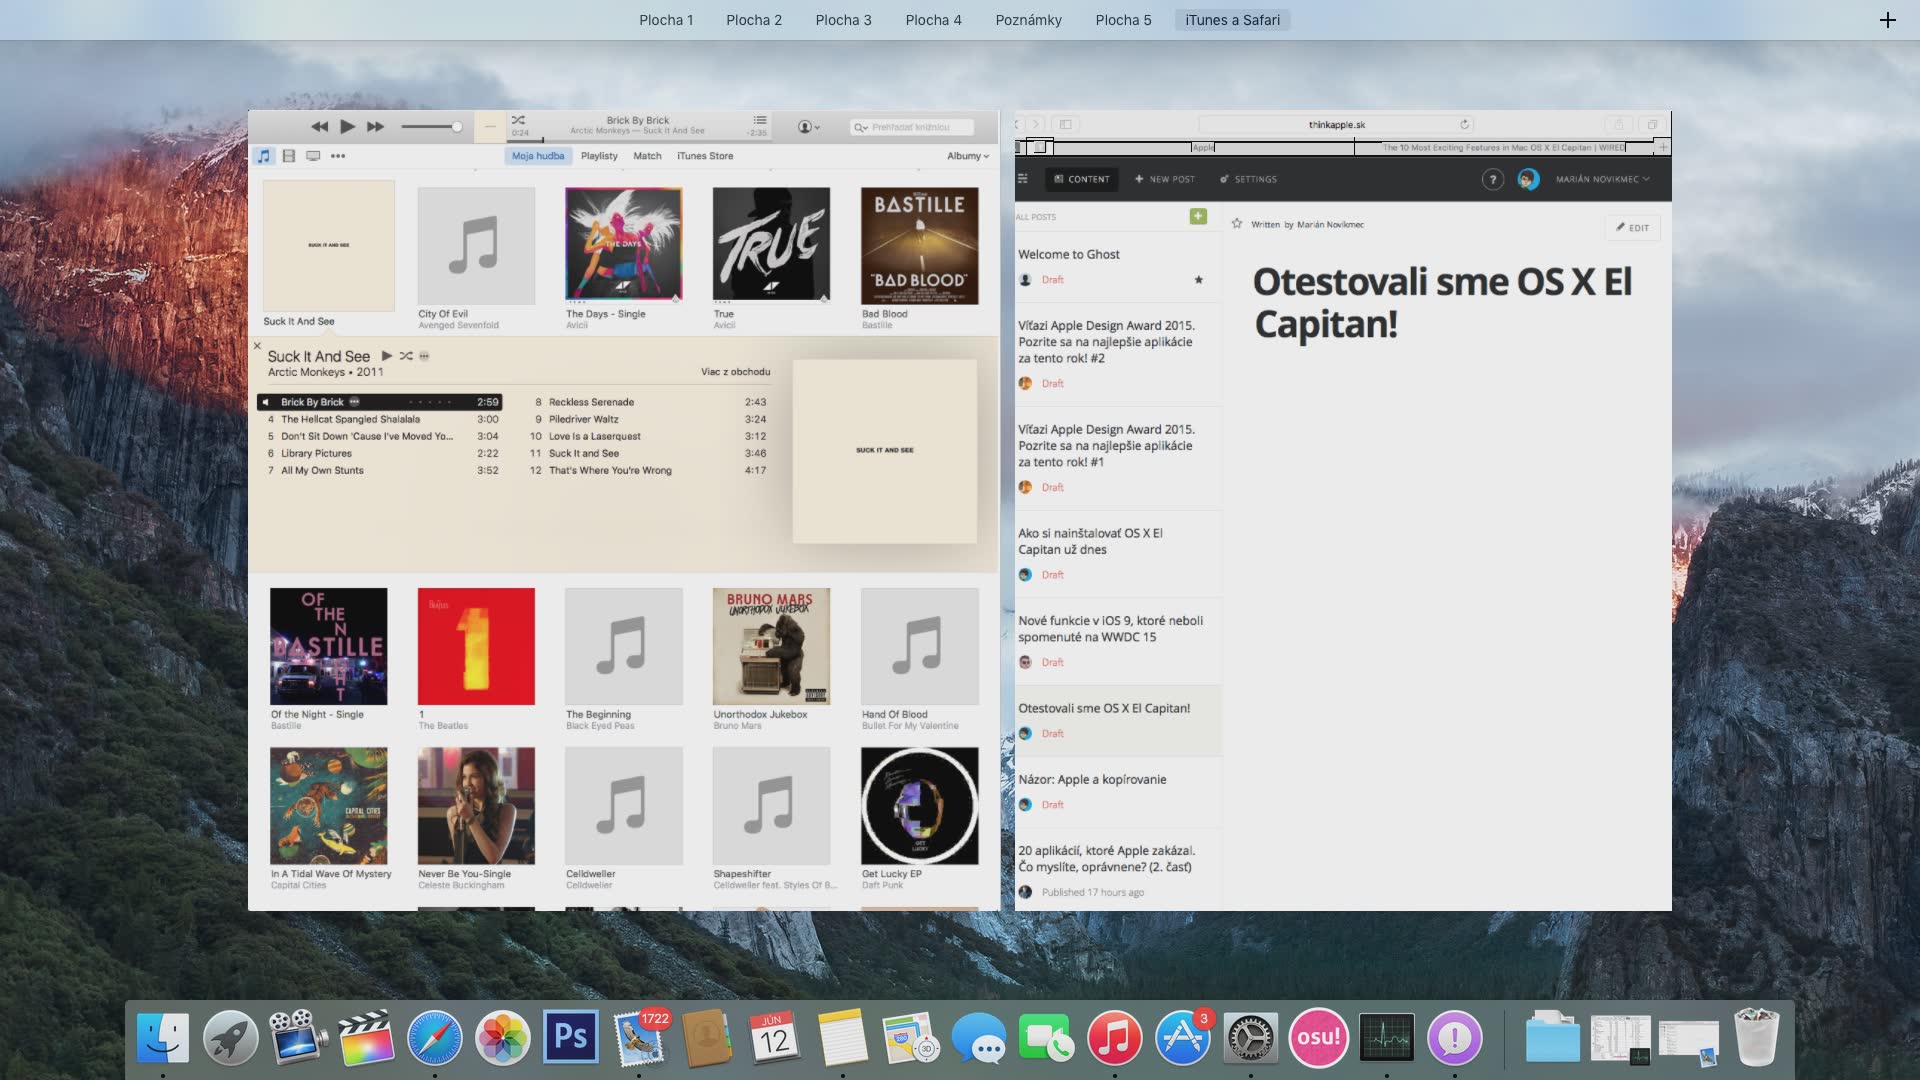Screen dimensions: 1920x1080
Task: Switch to the WIRED El Capitan tab
Action: click(1504, 147)
